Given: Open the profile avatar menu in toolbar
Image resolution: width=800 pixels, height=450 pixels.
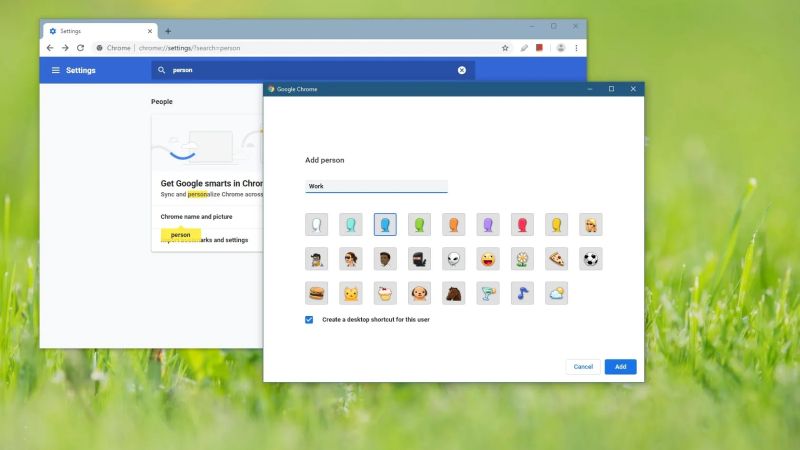Looking at the screenshot, I should (561, 48).
